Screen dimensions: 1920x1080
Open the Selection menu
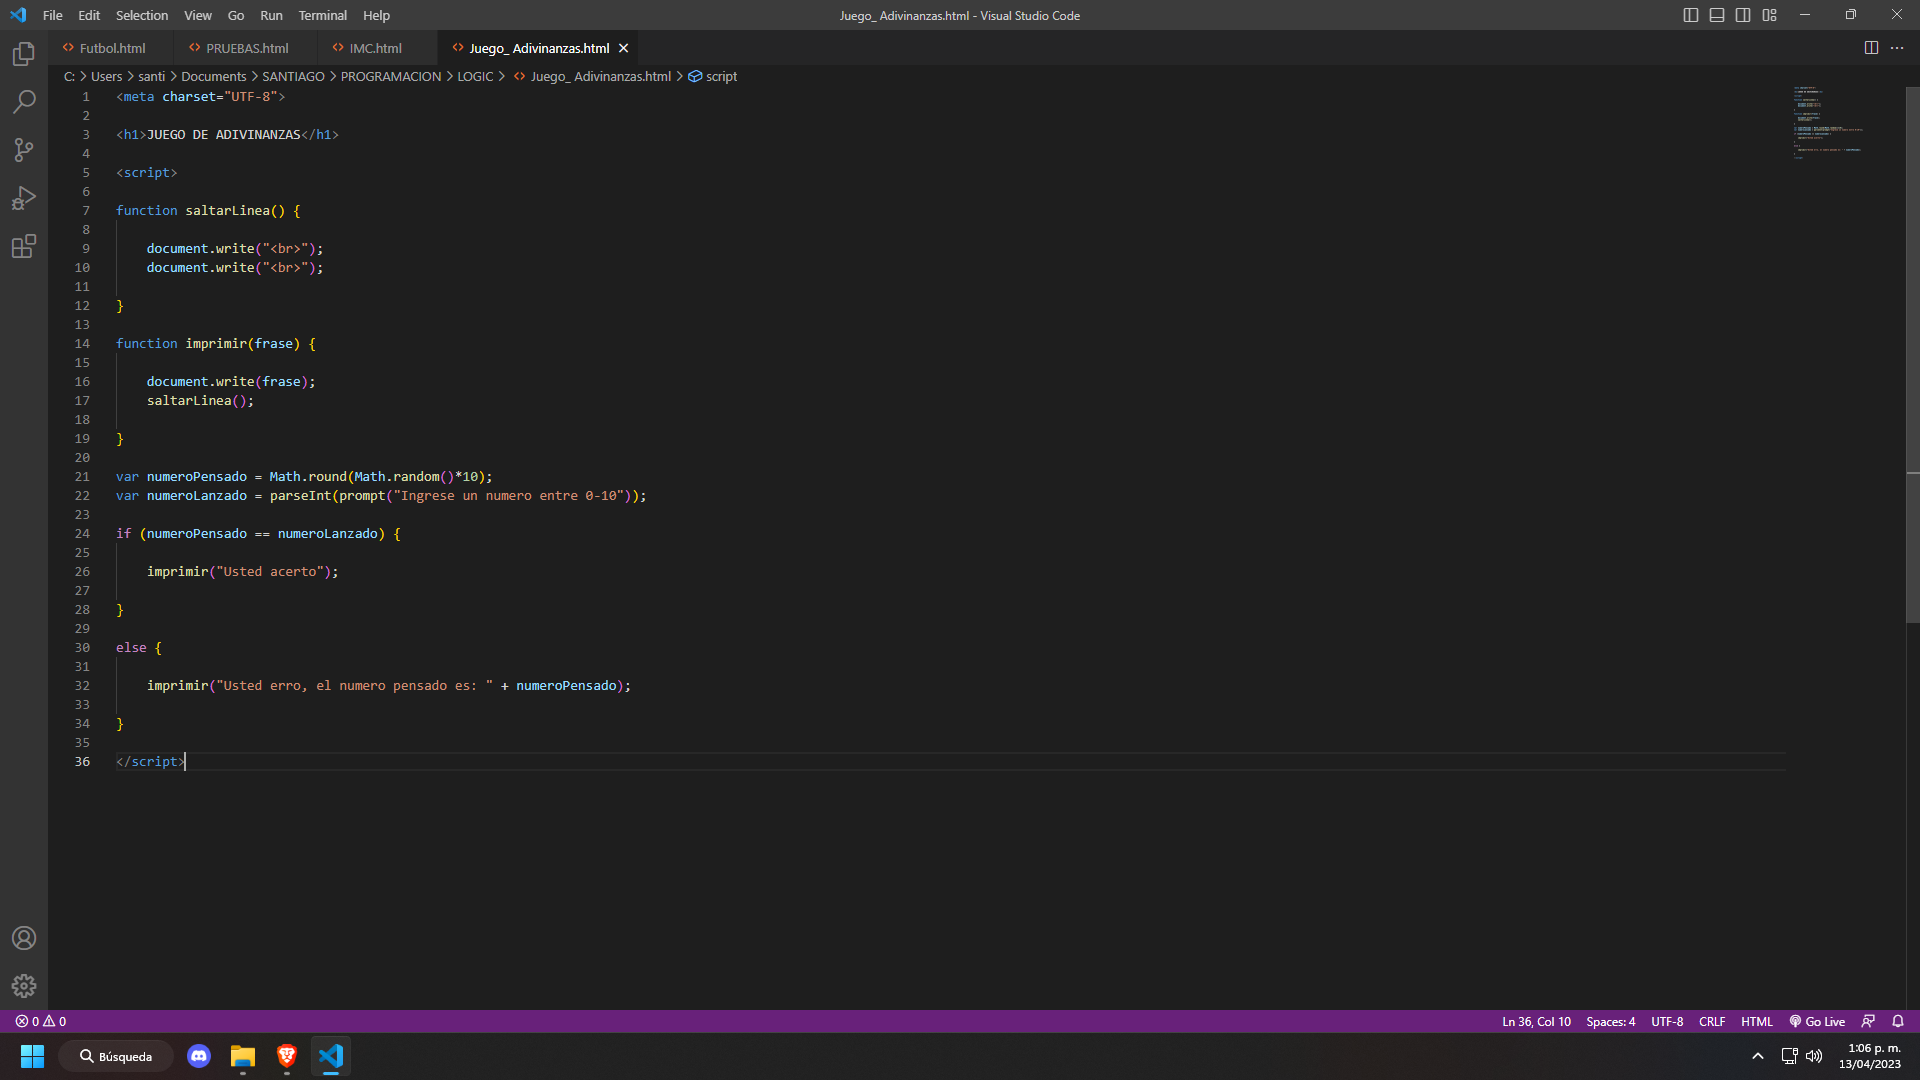pos(142,15)
